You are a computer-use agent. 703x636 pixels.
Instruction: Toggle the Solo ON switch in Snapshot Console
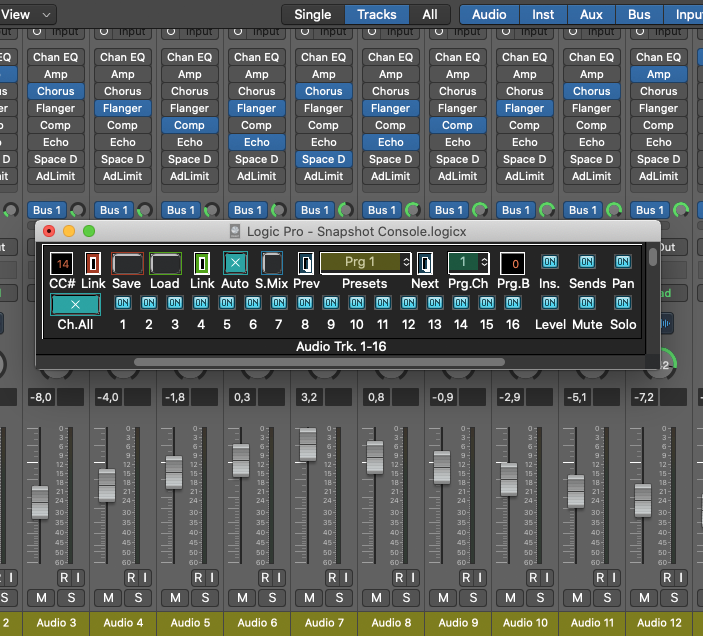[623, 303]
